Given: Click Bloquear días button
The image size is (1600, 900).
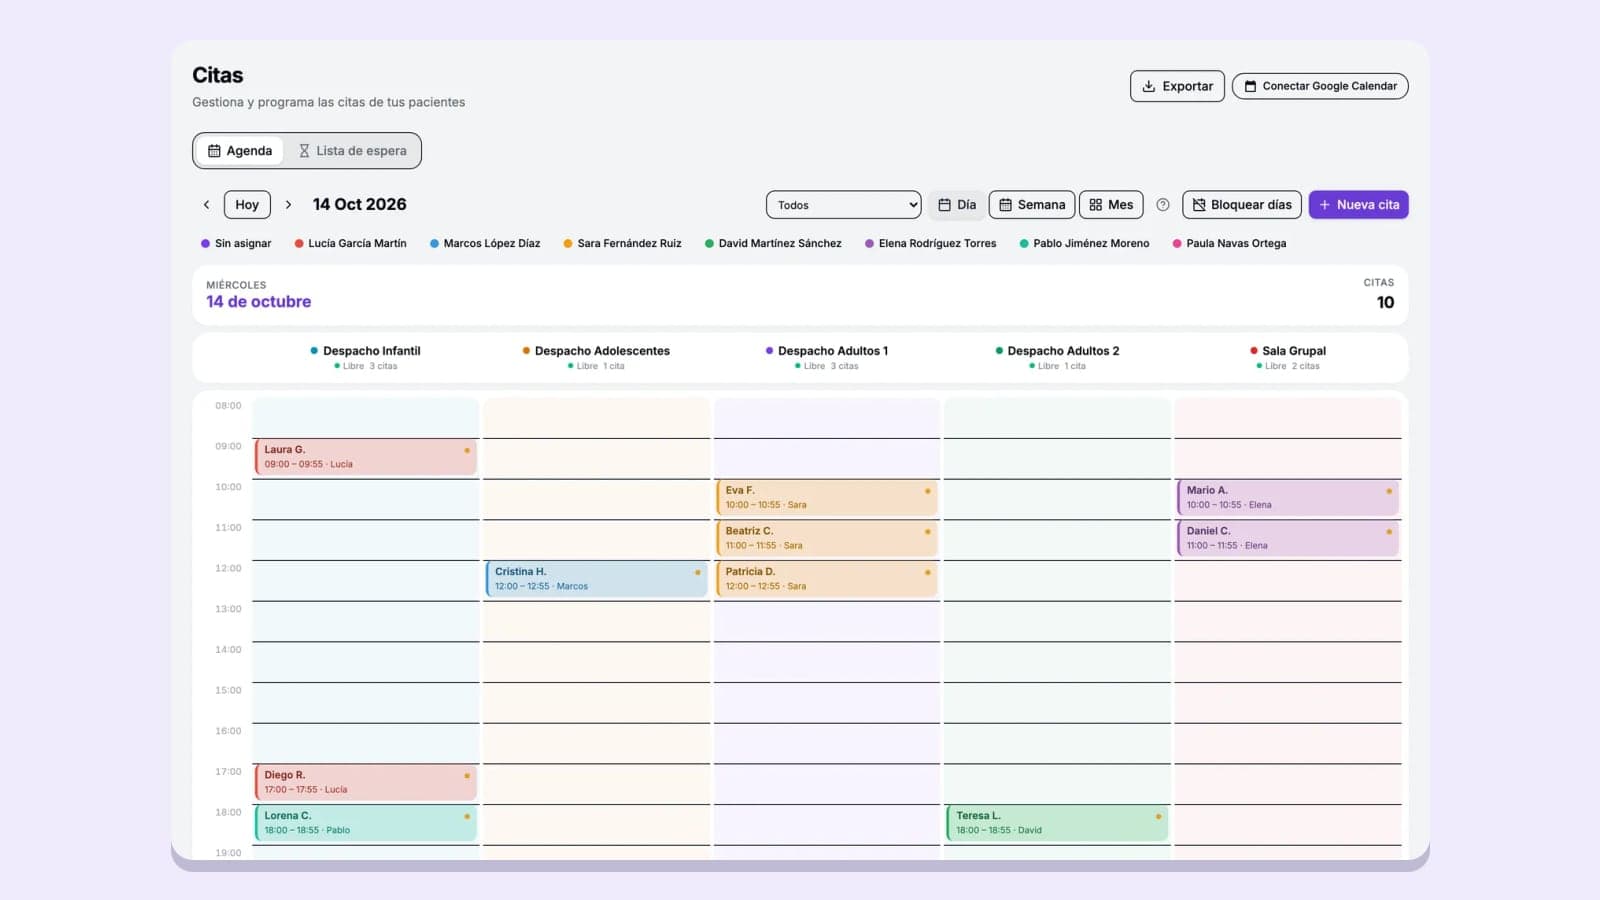Looking at the screenshot, I should pos(1242,205).
